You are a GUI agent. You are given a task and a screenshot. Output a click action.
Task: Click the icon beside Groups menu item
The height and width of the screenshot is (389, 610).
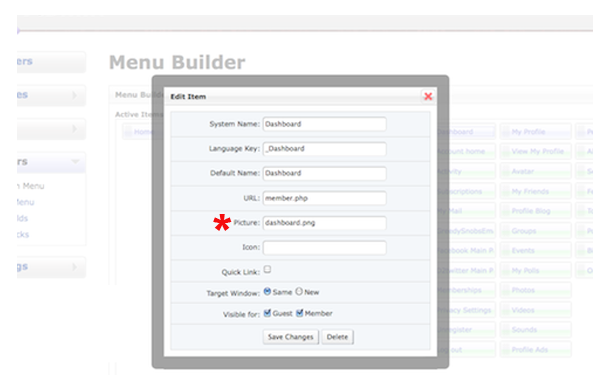click(x=505, y=231)
